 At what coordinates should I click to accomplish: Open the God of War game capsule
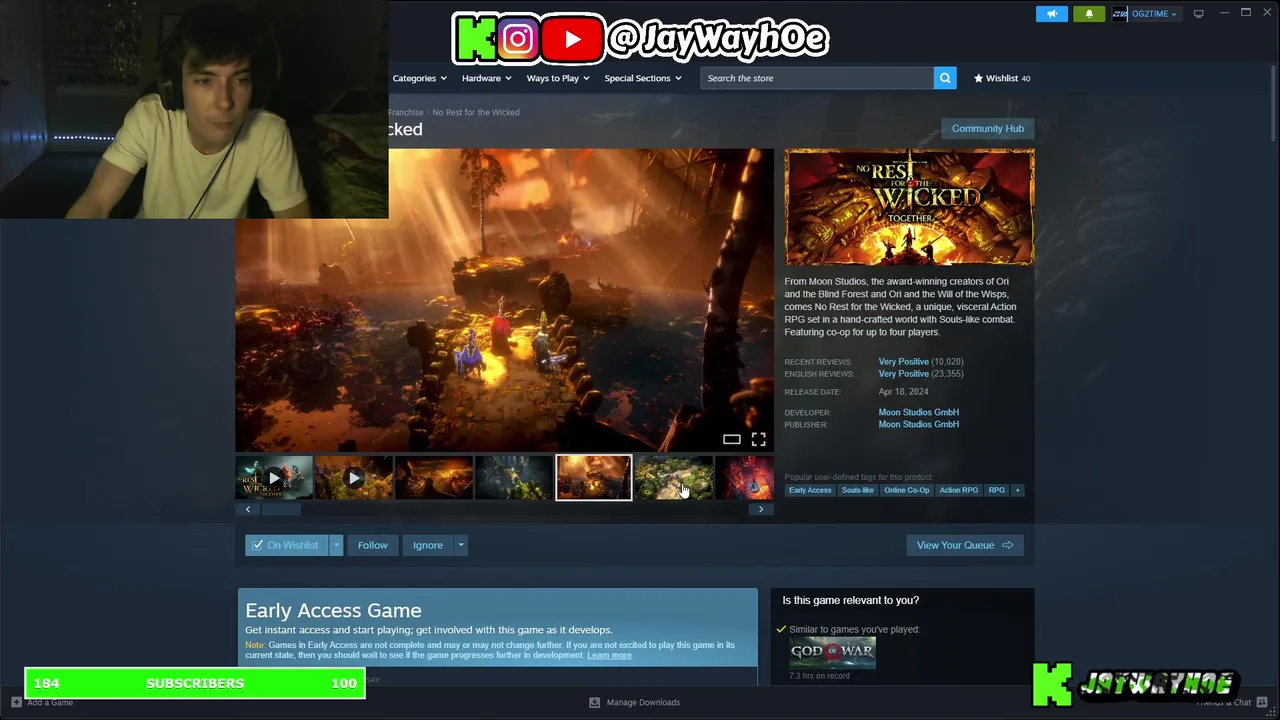[x=832, y=651]
